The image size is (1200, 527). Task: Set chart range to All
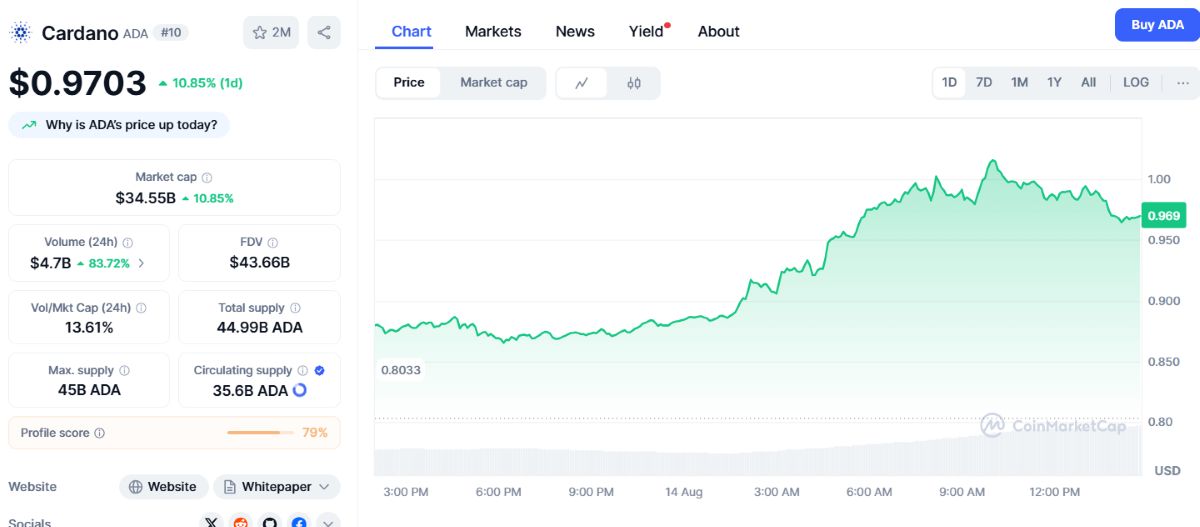1088,83
